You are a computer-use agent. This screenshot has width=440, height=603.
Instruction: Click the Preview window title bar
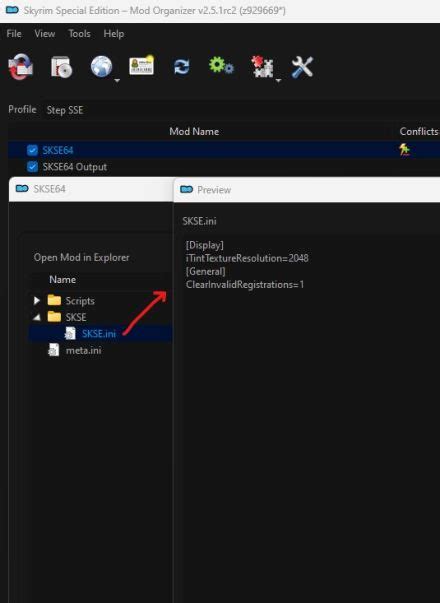tap(307, 190)
